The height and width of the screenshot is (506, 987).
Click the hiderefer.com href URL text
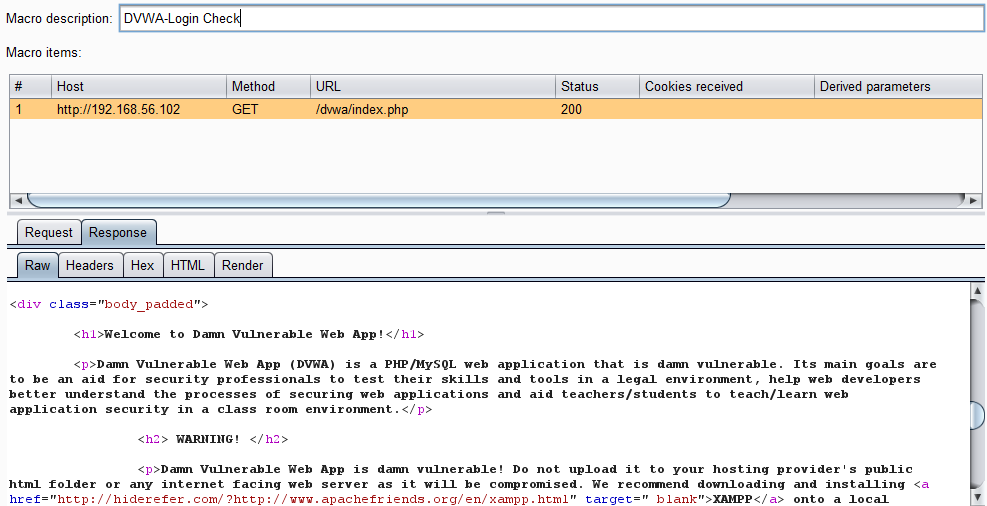tap(313, 500)
